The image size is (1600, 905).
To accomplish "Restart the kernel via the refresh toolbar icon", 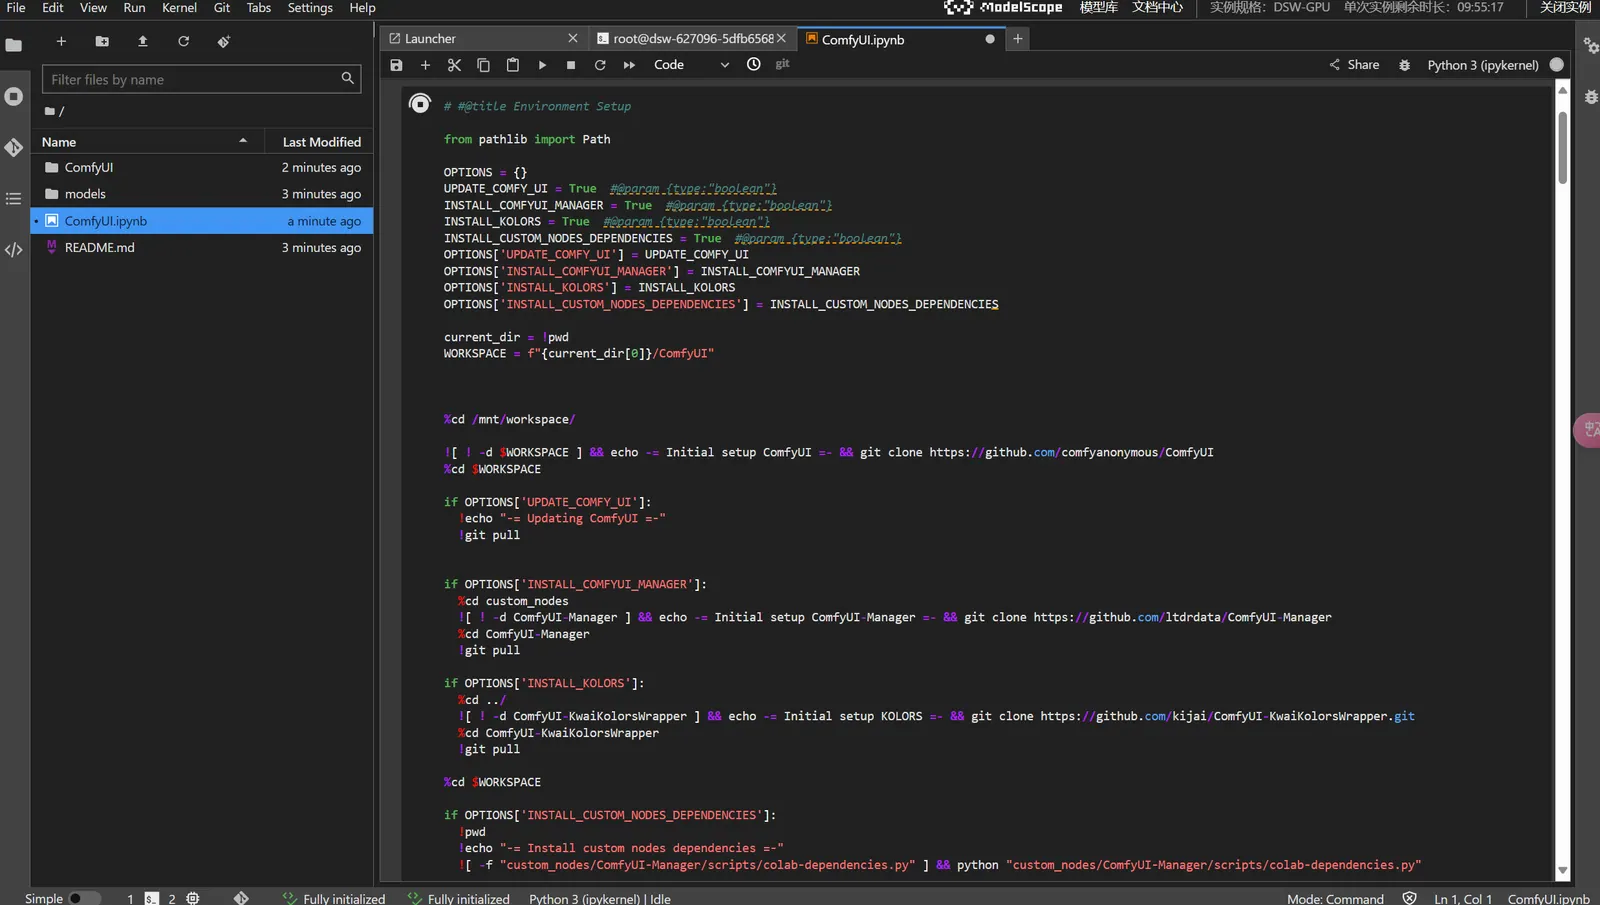I will point(600,65).
